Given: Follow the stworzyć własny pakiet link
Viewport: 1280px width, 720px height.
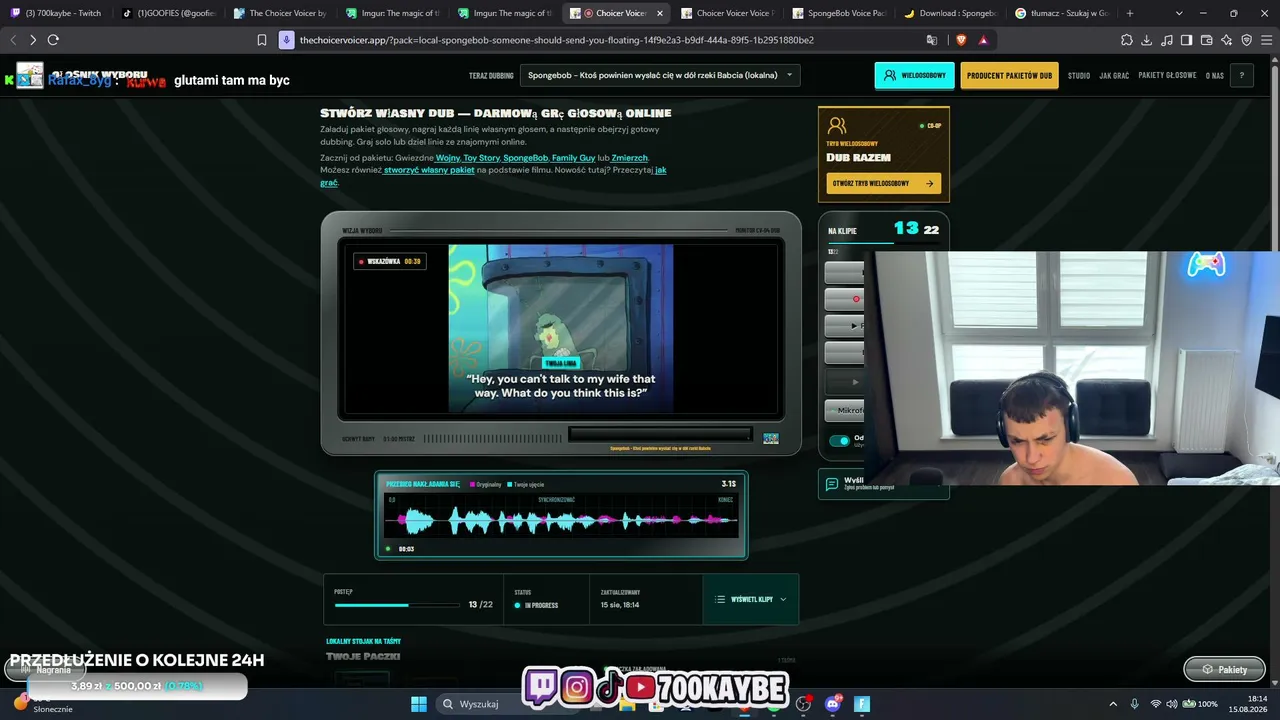Looking at the screenshot, I should pyautogui.click(x=428, y=170).
